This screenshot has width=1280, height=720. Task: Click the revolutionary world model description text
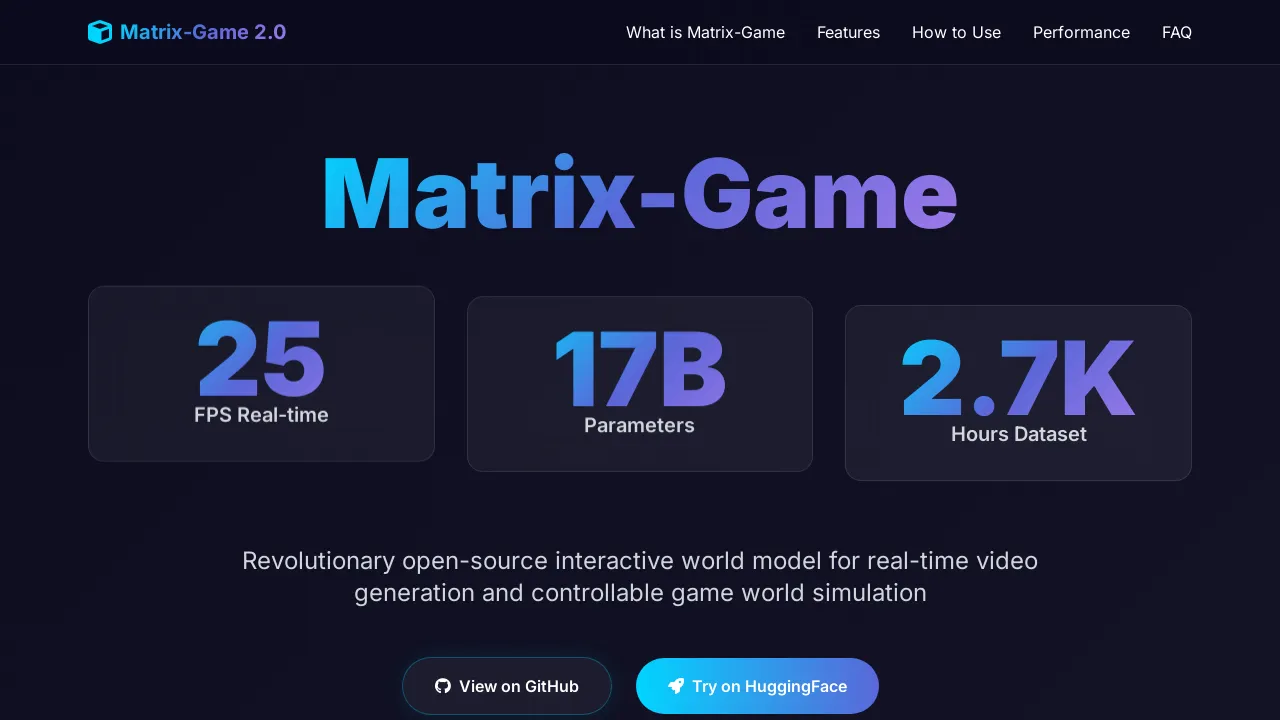pos(640,576)
